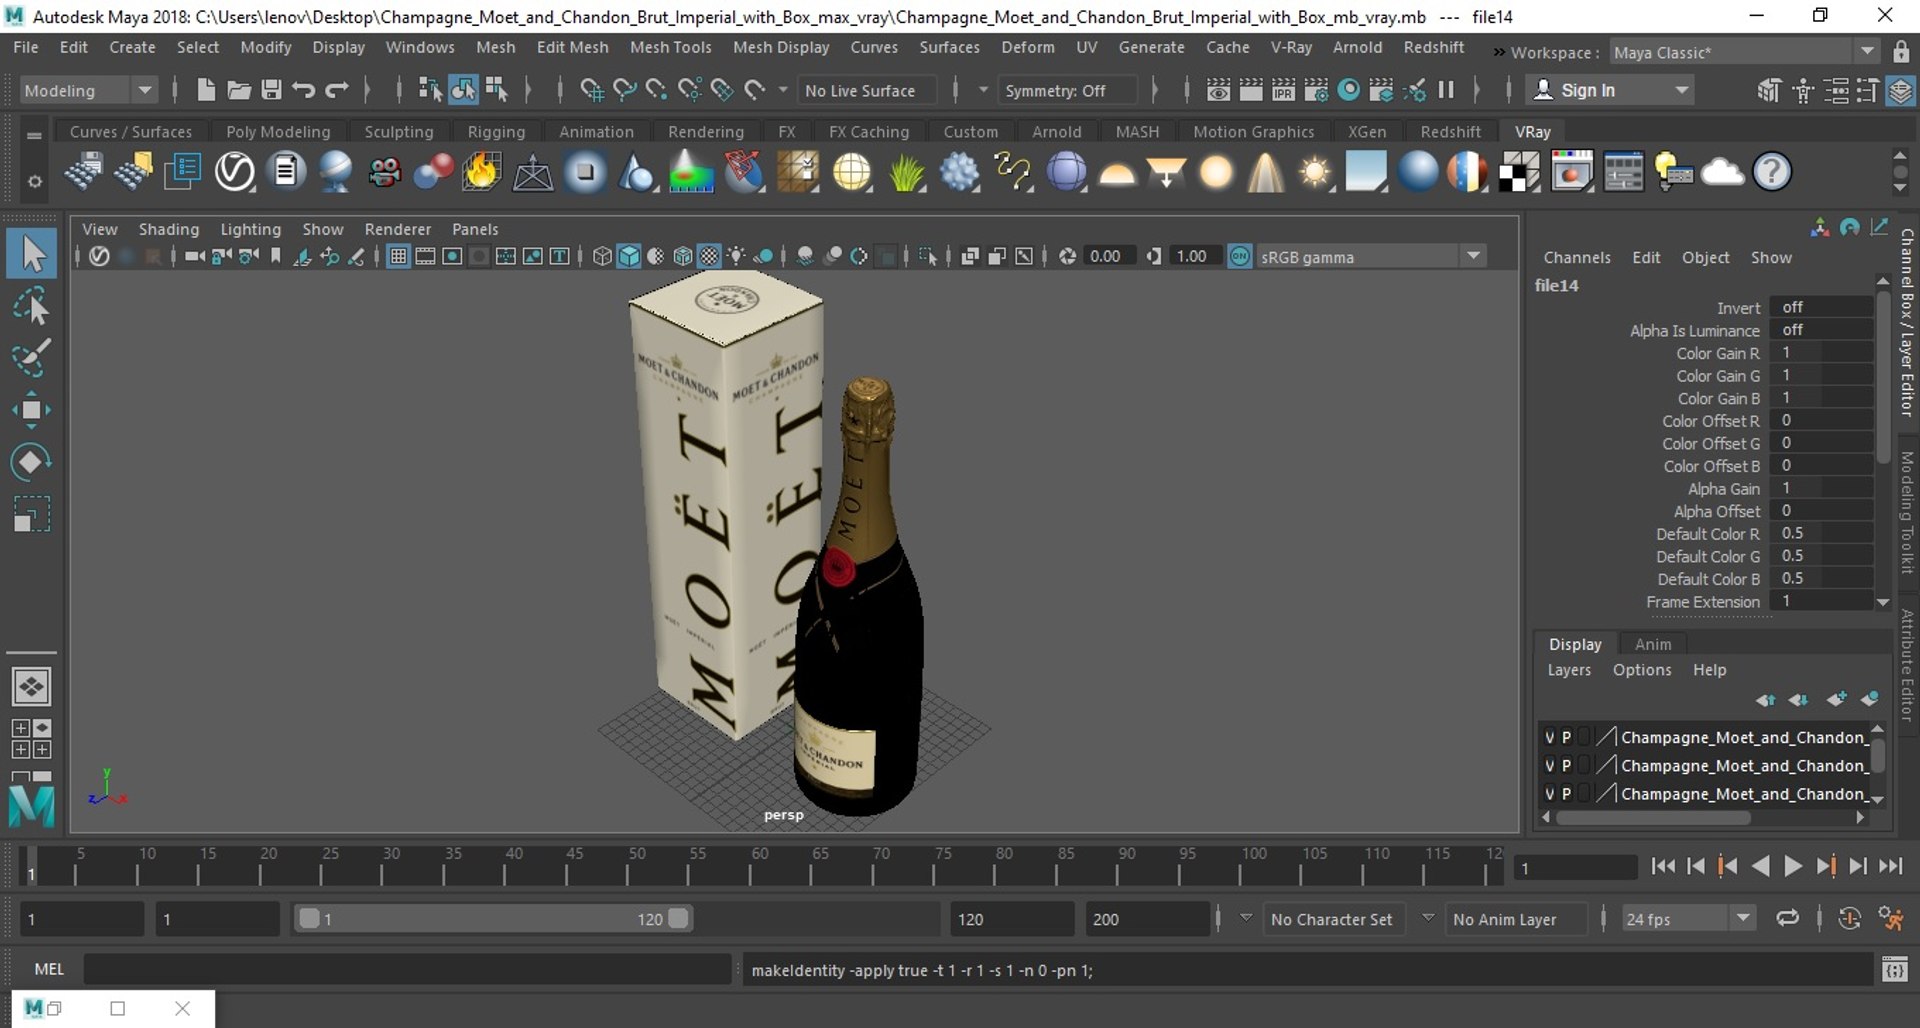Viewport: 1920px width, 1028px height.
Task: Toggle the viewport grid display icon
Action: click(398, 256)
